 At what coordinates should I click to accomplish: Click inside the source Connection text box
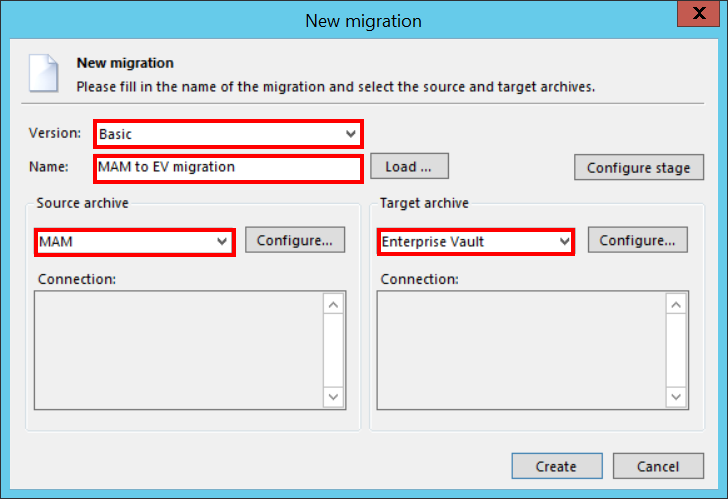coord(178,350)
